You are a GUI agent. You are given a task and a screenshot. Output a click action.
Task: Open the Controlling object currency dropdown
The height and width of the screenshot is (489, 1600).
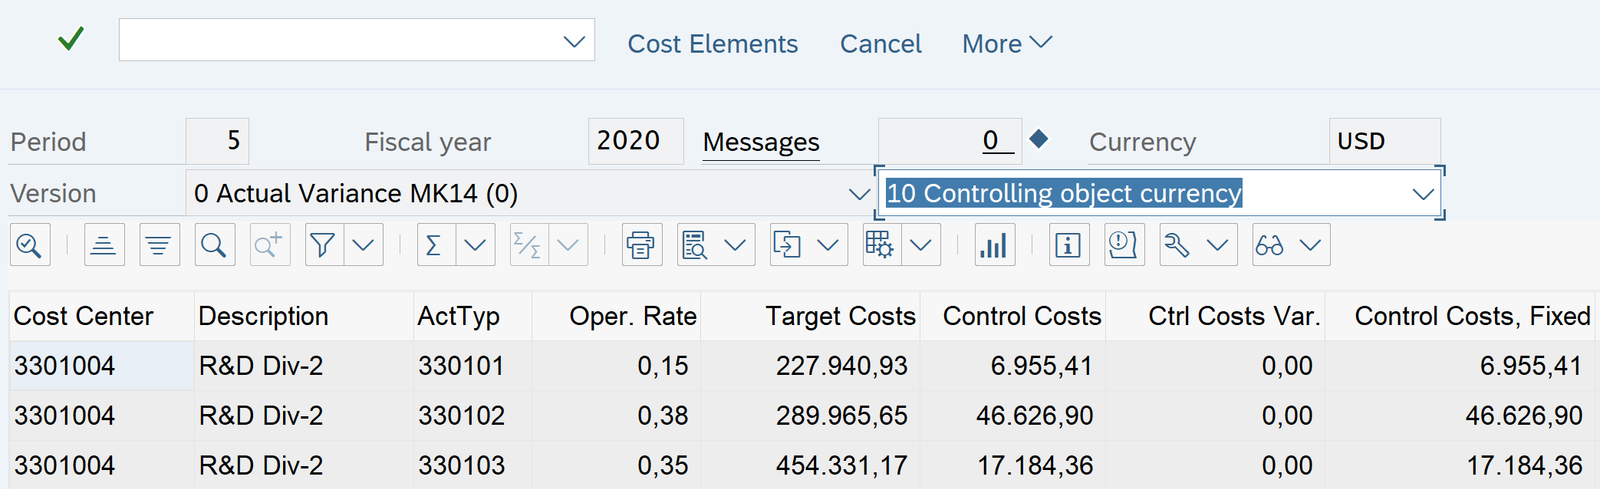click(1422, 194)
